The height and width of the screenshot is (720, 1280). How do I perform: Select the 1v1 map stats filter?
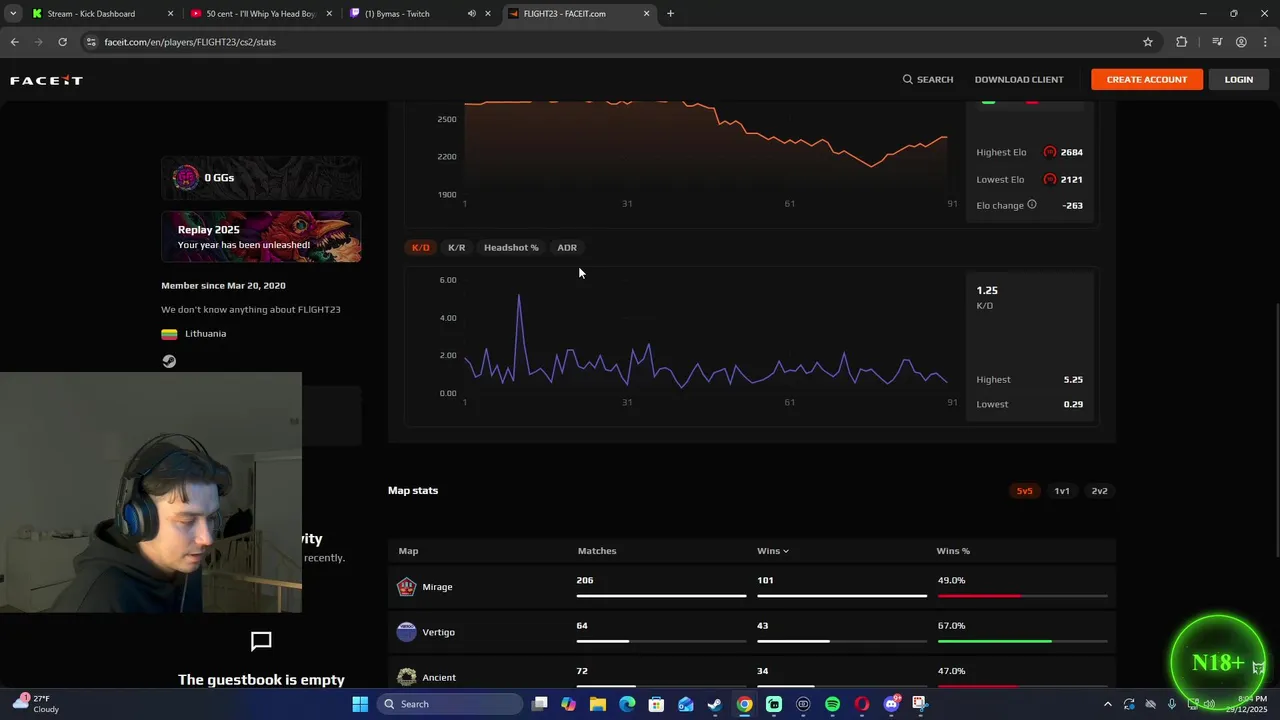(1062, 491)
